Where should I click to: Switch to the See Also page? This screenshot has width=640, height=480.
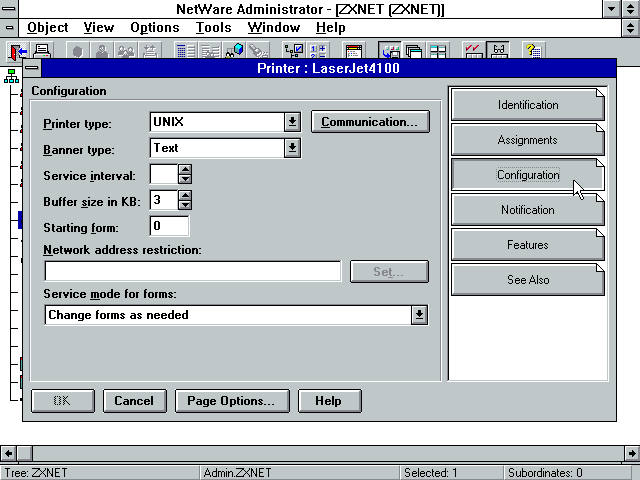[528, 280]
